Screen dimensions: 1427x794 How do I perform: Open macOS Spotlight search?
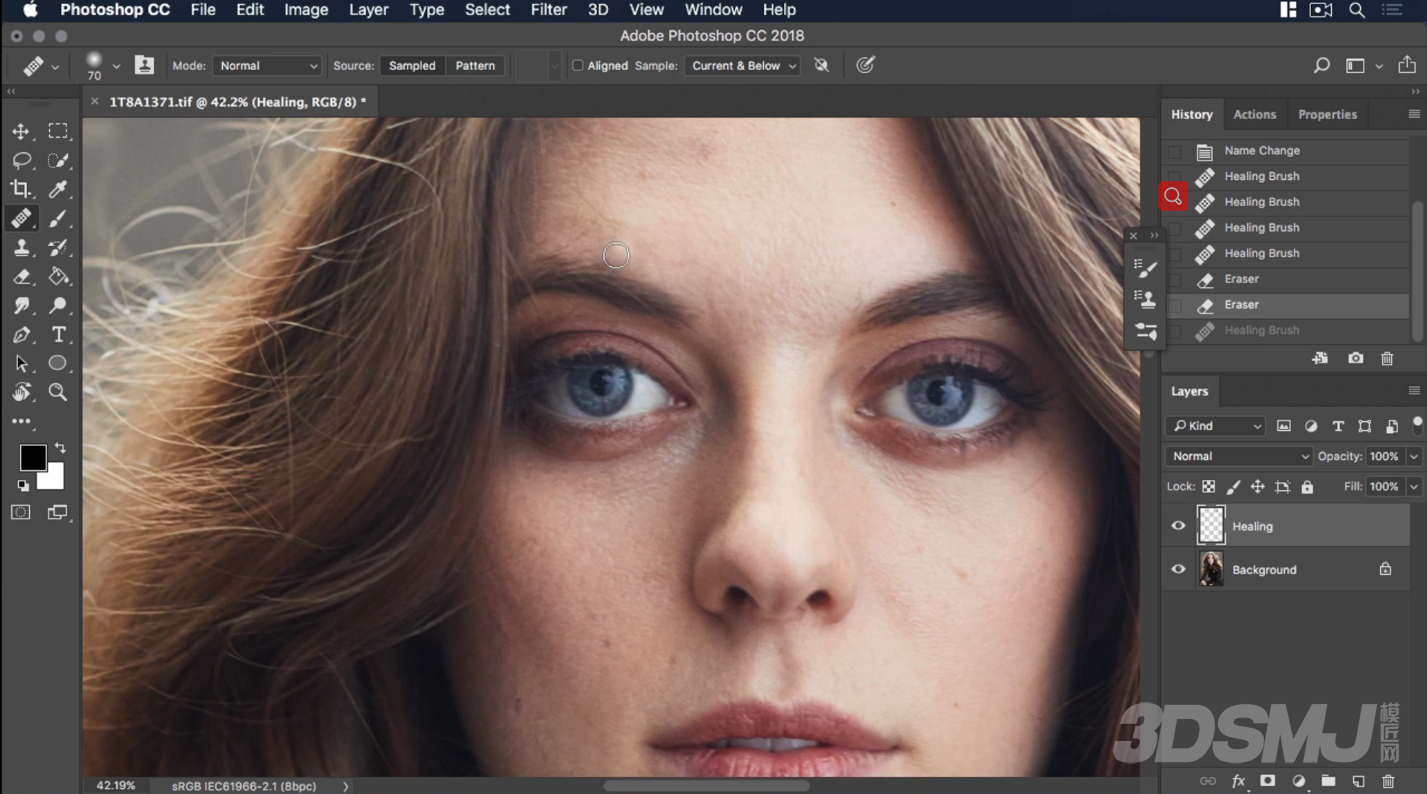click(x=1357, y=10)
